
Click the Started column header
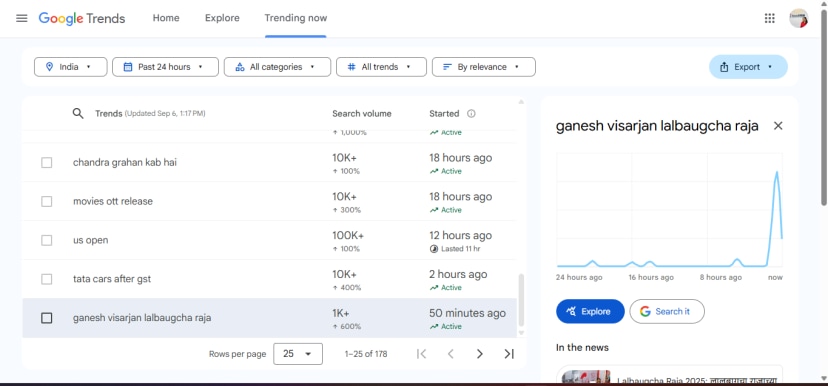(x=444, y=114)
